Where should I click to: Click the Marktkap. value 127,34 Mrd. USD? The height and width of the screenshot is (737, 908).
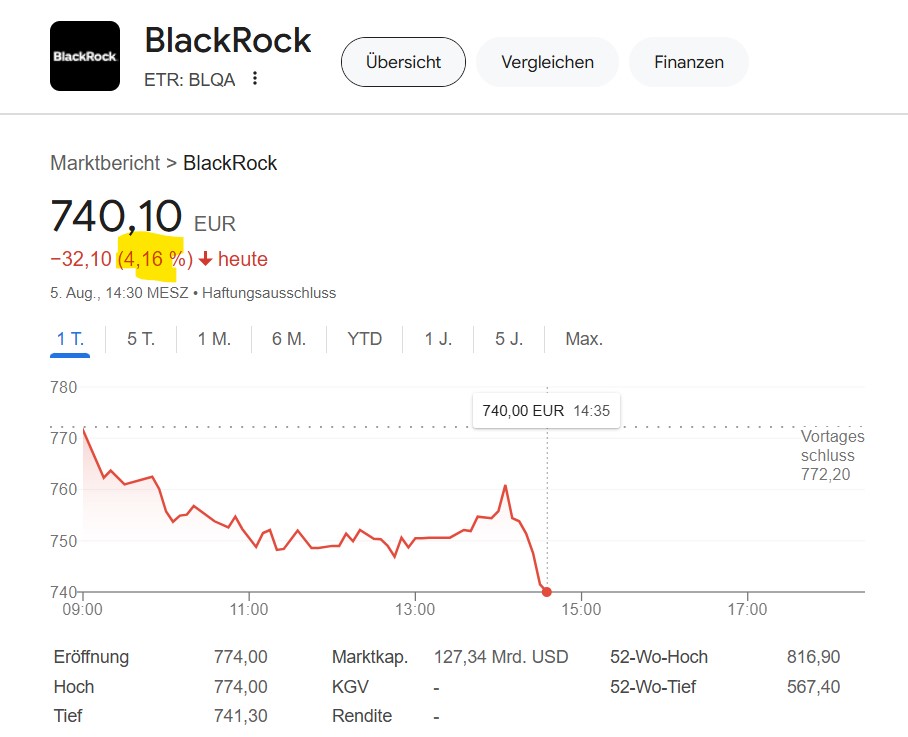[501, 657]
